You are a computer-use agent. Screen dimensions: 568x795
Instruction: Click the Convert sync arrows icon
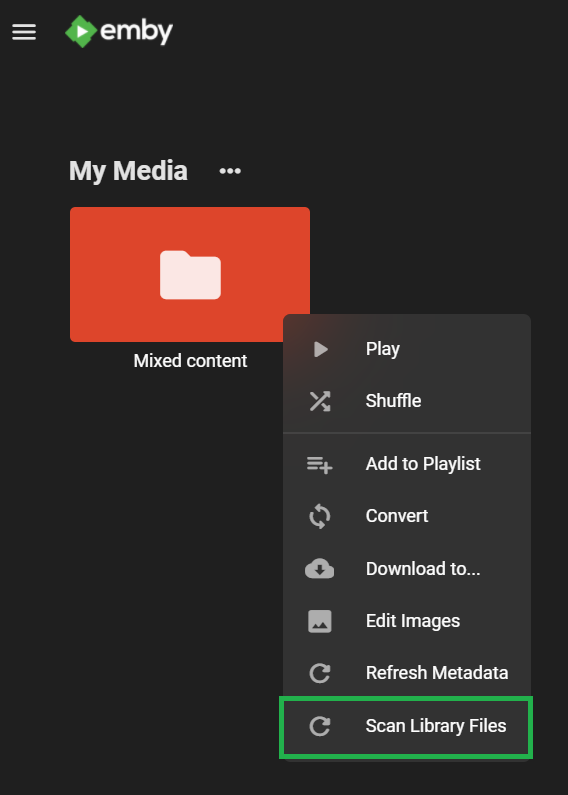tap(320, 516)
